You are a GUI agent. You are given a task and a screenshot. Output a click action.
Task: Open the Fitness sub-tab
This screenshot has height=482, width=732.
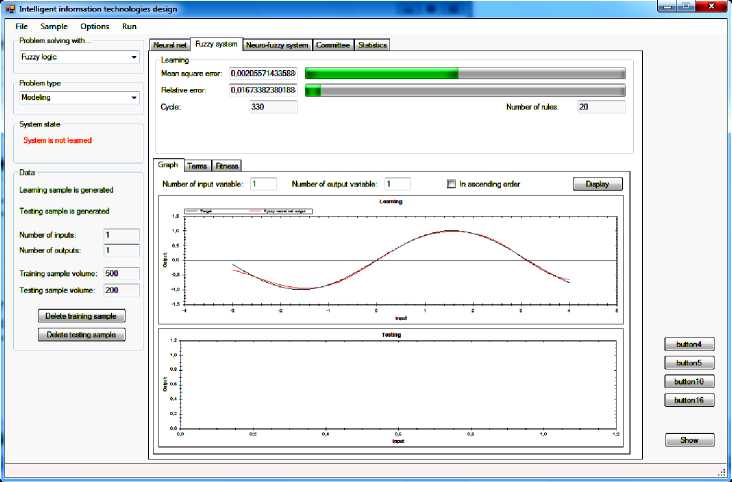tap(227, 166)
